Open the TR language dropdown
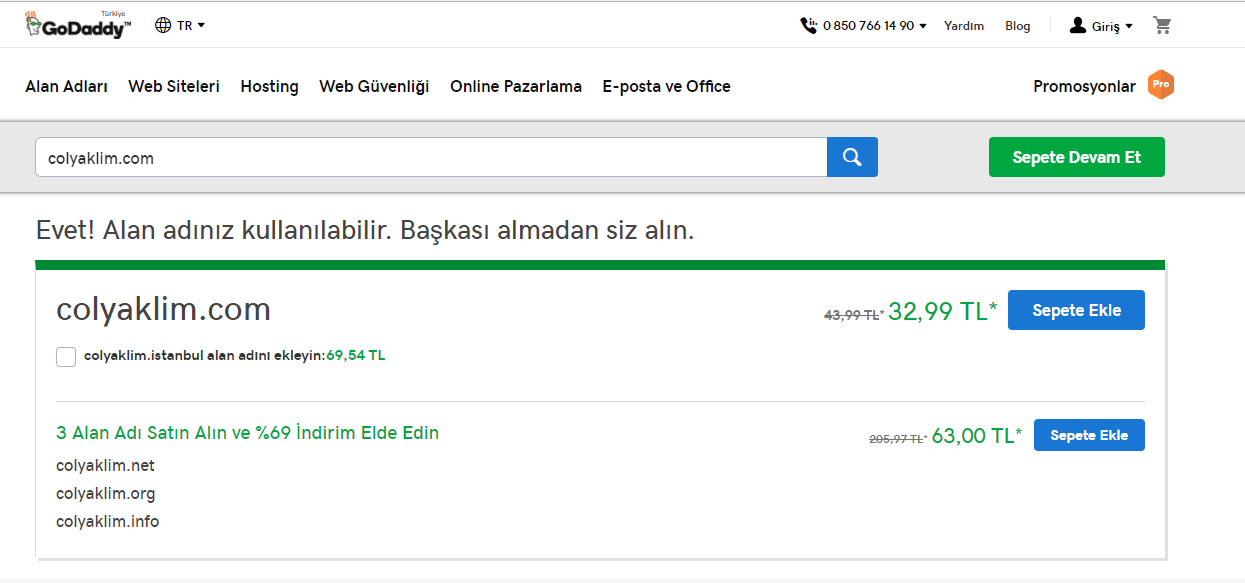Screen dimensions: 1245x583 coord(191,25)
